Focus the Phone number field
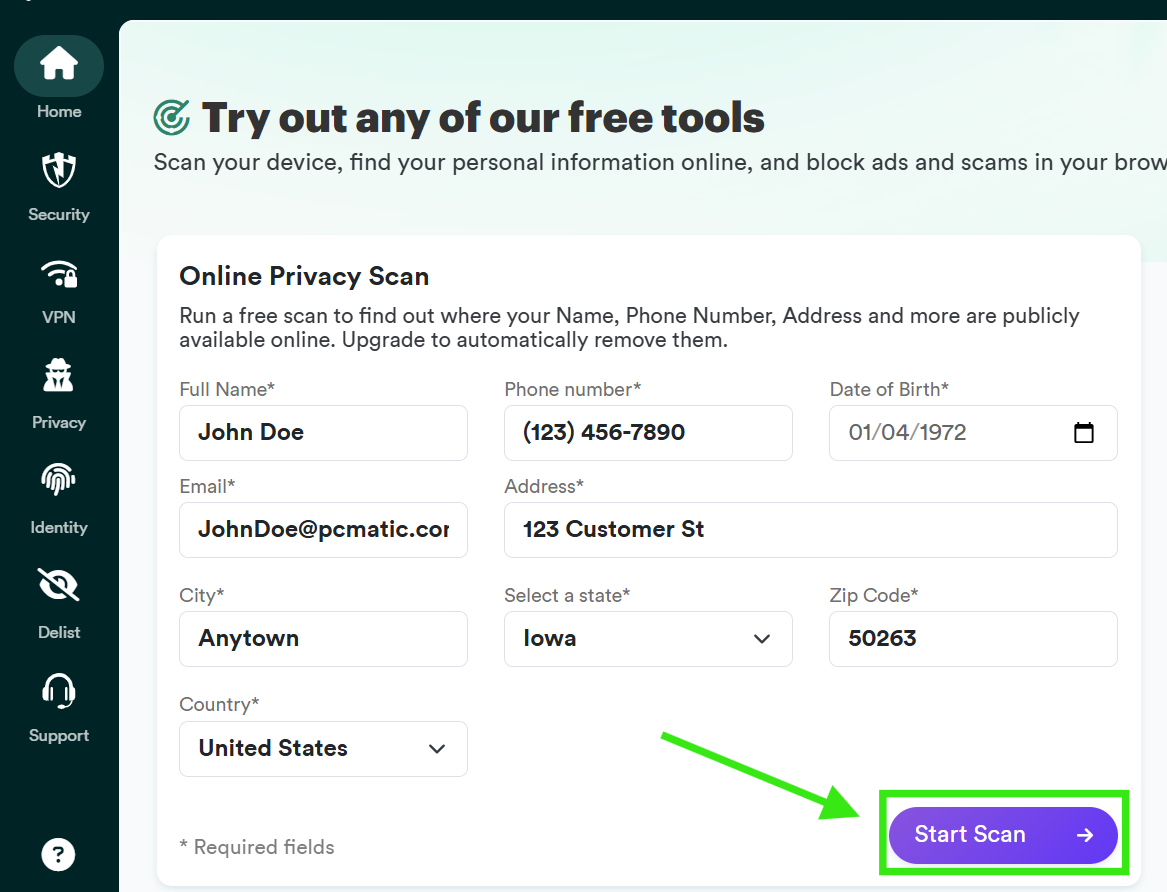The image size is (1167, 892). 648,433
